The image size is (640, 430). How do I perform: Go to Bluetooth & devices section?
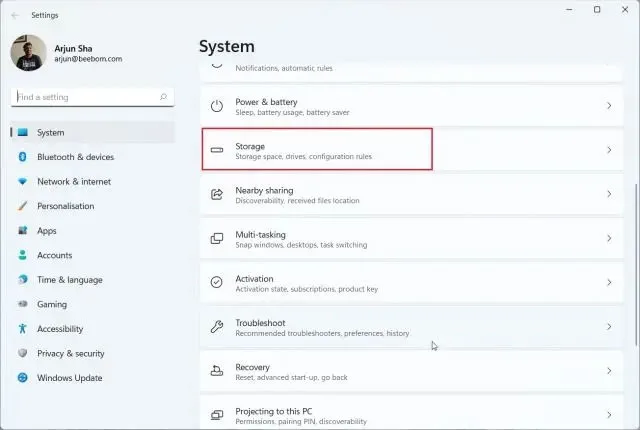tap(93, 157)
